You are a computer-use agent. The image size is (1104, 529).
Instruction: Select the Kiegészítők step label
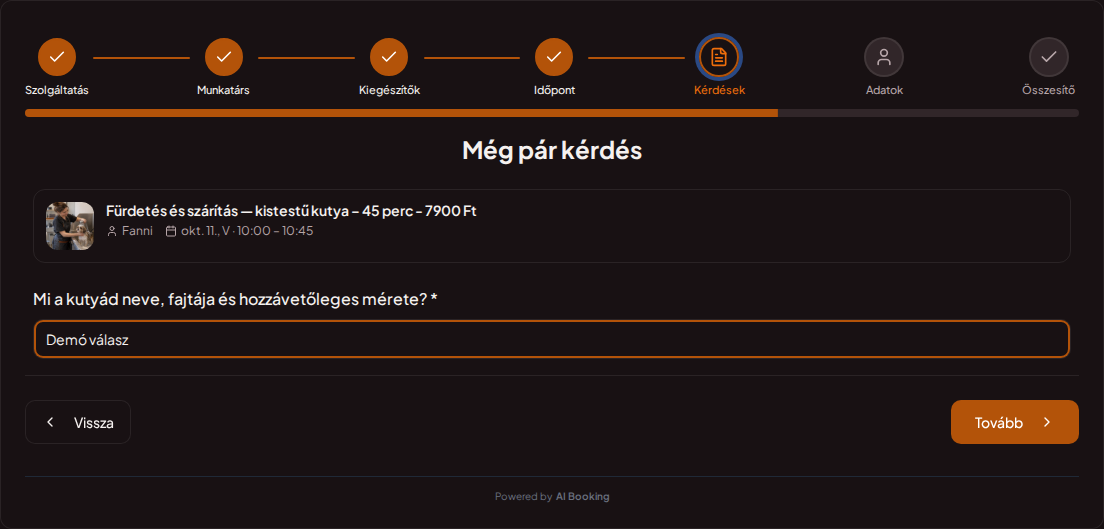[x=389, y=90]
